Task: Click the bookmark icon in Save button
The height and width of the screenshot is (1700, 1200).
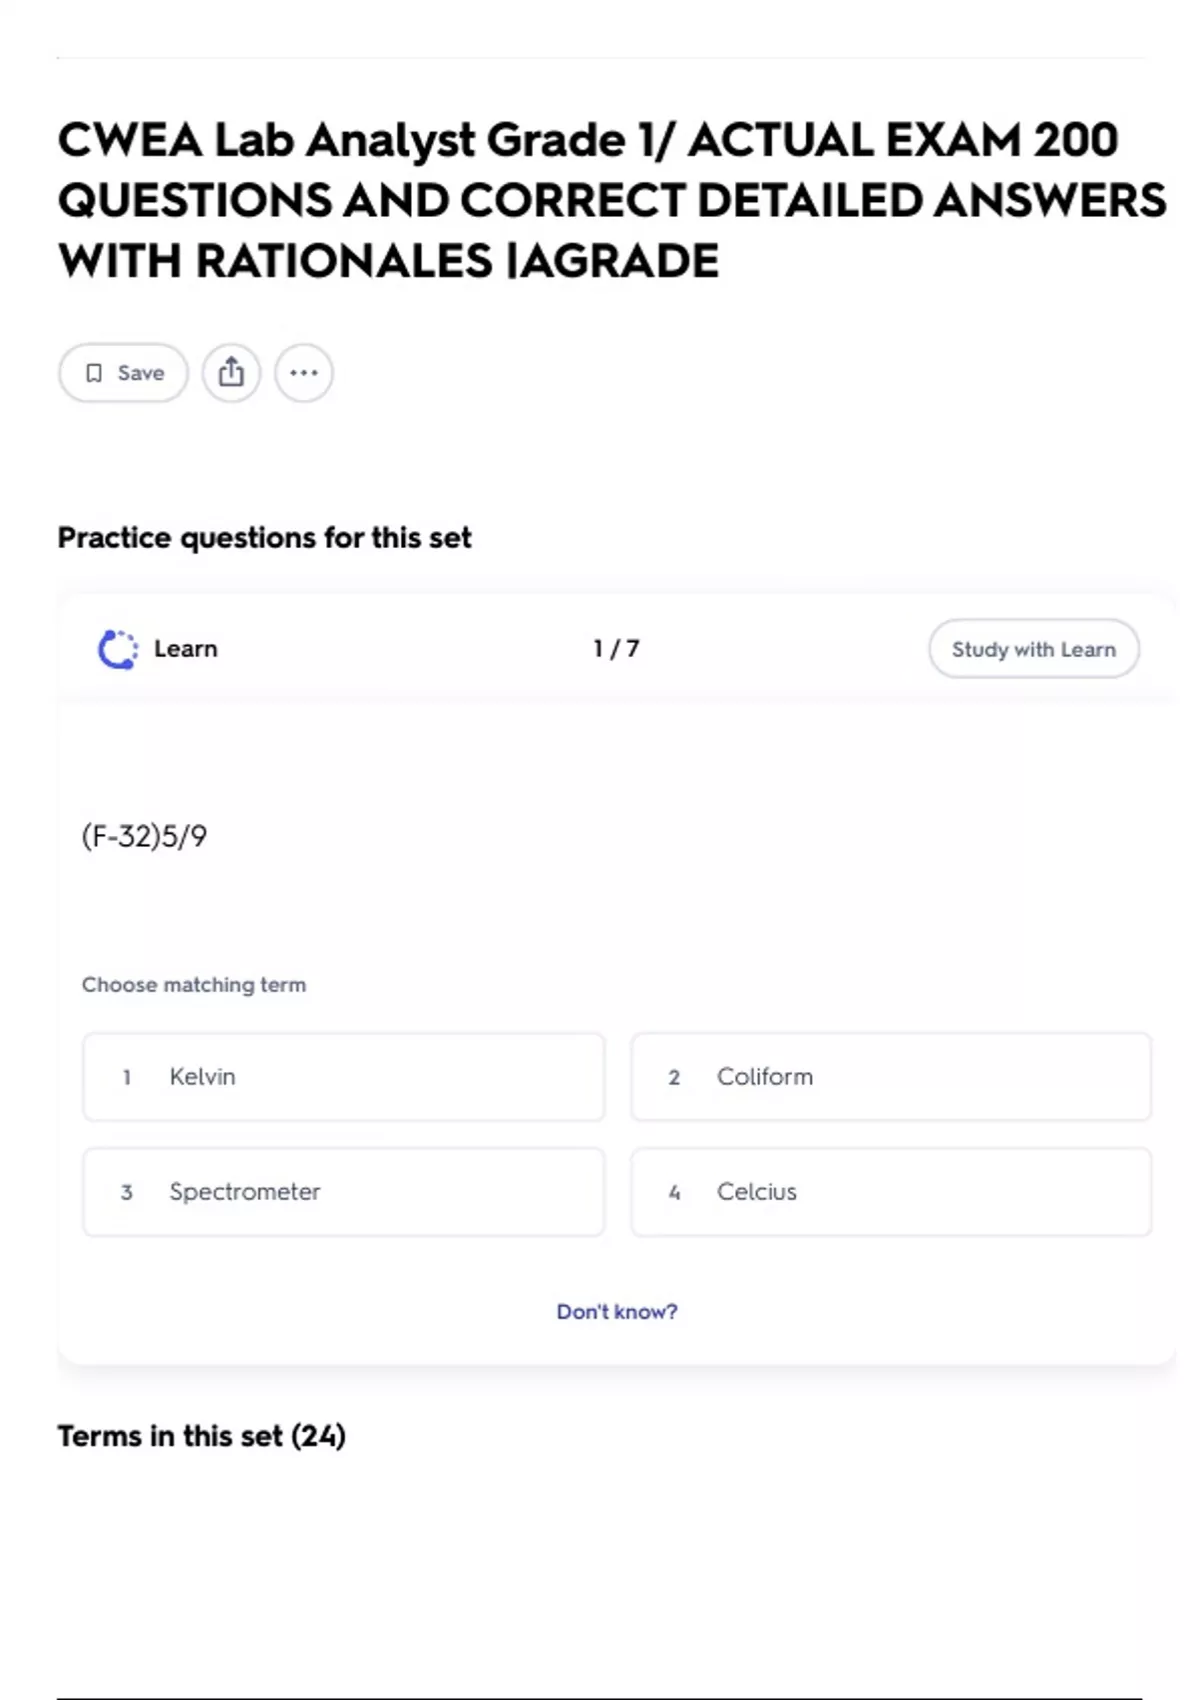Action: pos(94,373)
